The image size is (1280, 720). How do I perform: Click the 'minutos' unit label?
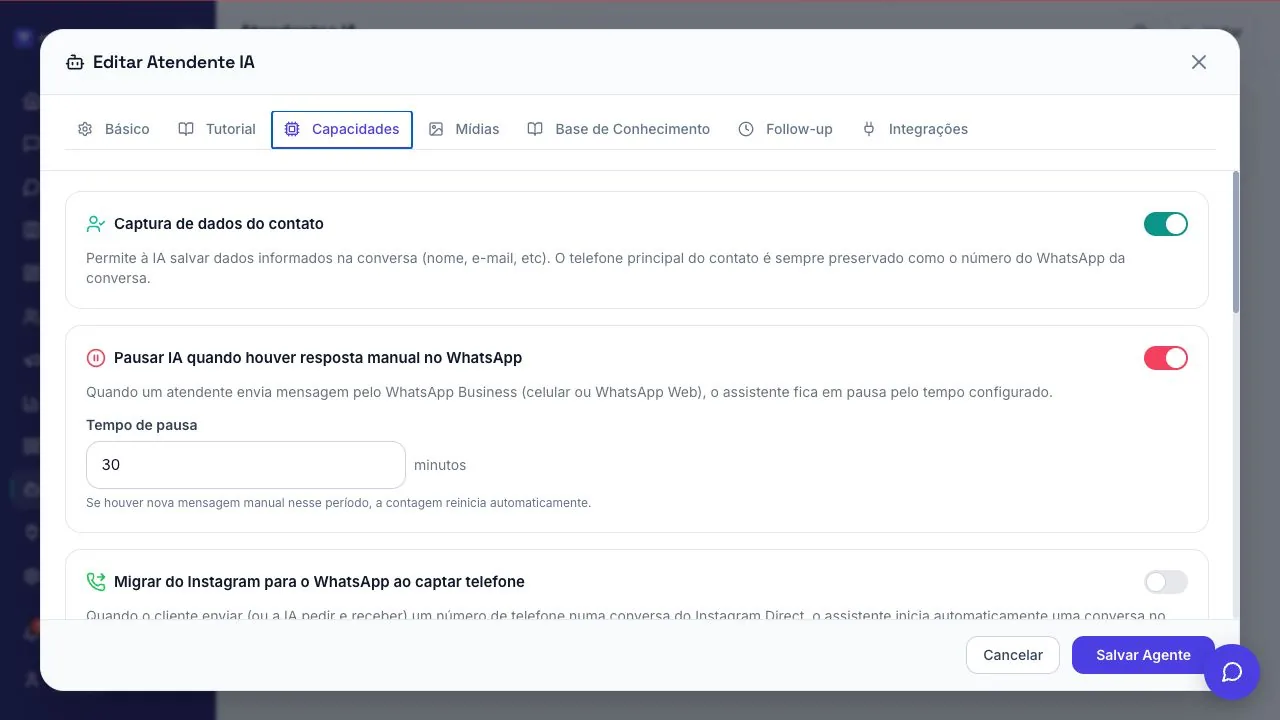click(440, 465)
